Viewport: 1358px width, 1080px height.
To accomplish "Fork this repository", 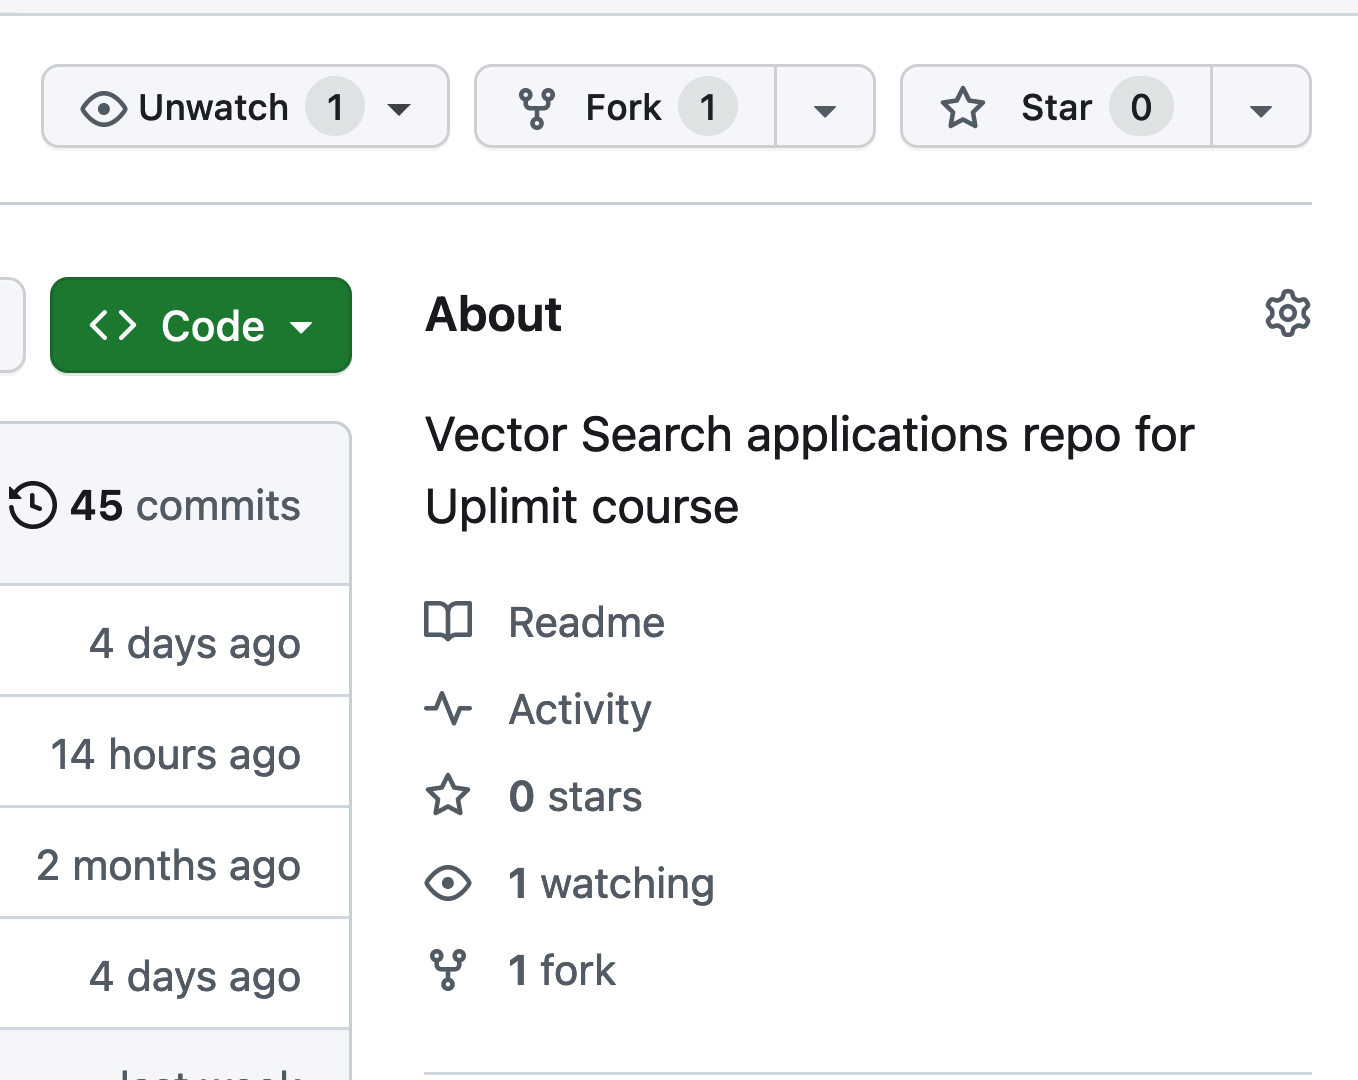I will 625,107.
